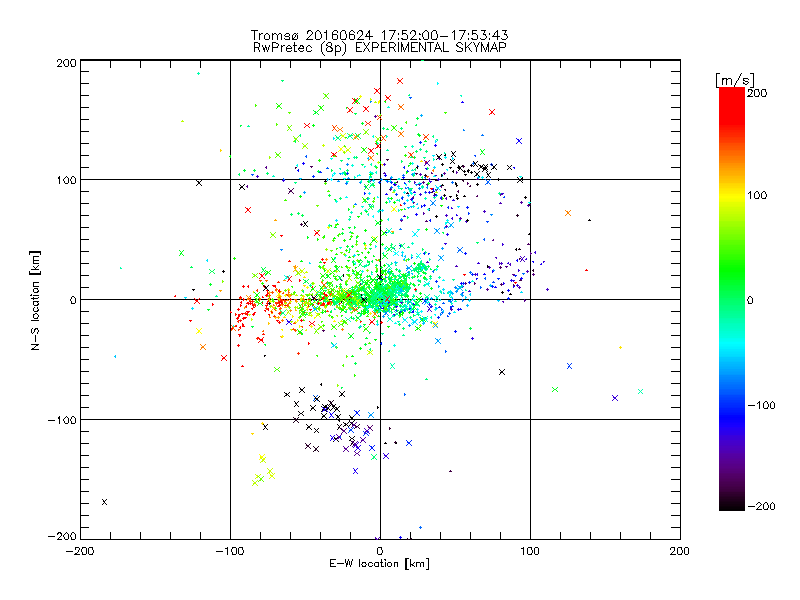Click the colorbar tick label '-100'
This screenshot has width=800, height=600.
761,406
